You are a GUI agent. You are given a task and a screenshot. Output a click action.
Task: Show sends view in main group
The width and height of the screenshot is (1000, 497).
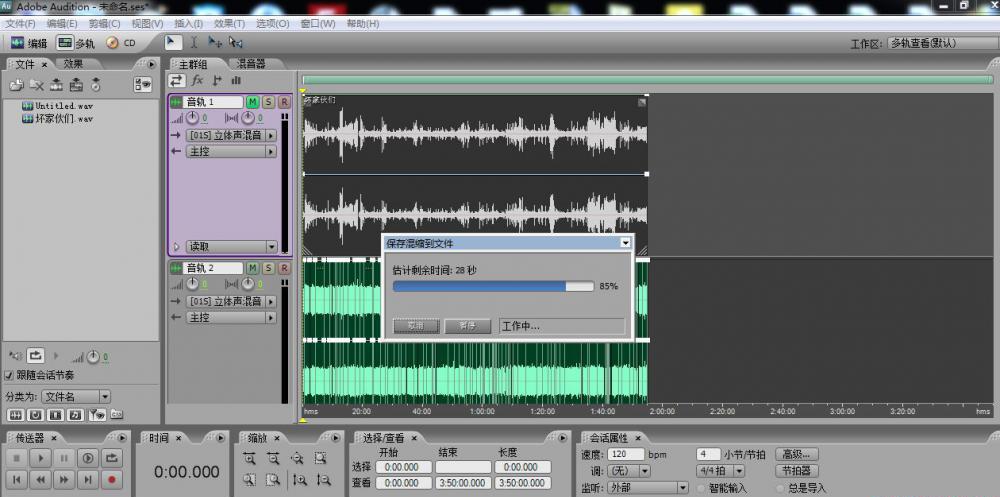pos(217,80)
